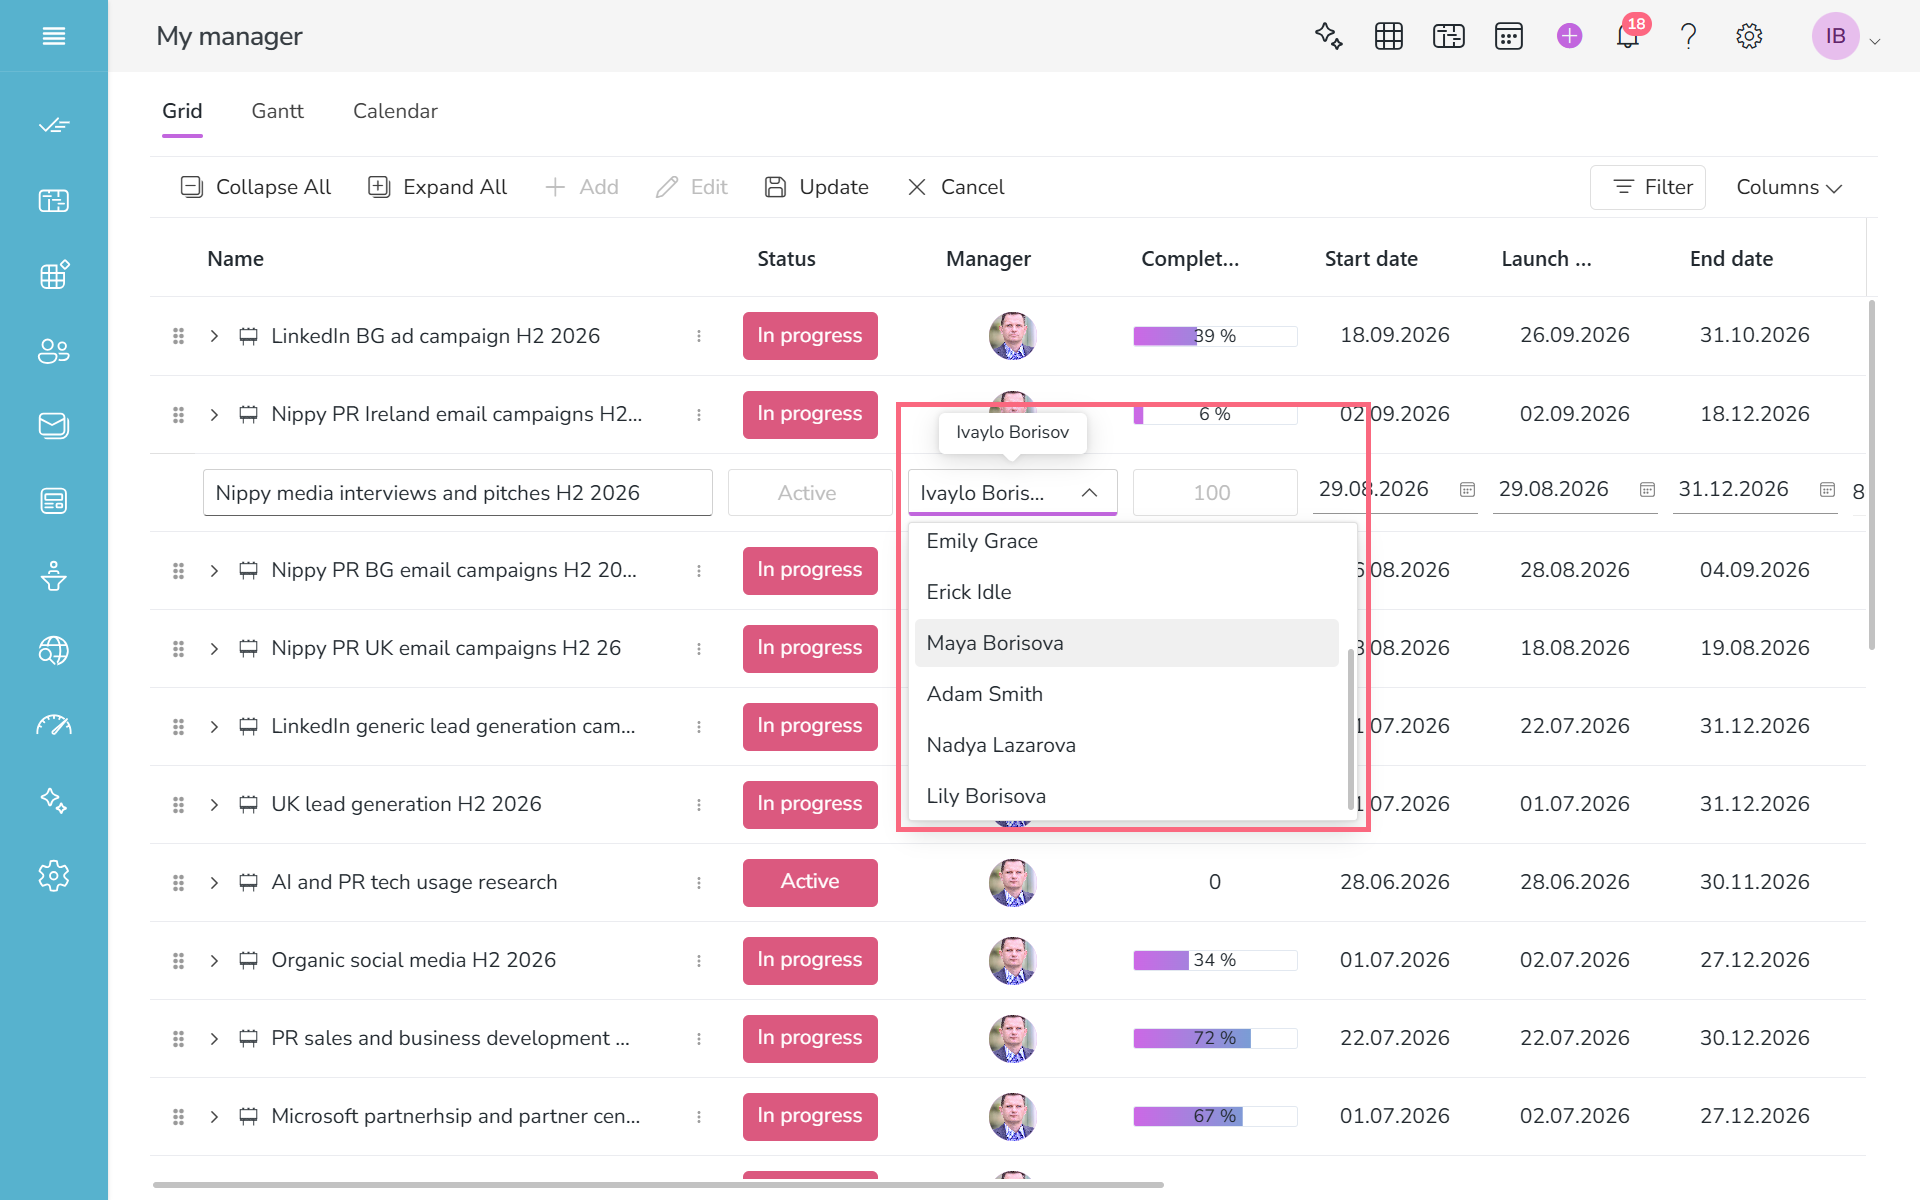
Task: Click the Cancel button
Action: coord(955,187)
